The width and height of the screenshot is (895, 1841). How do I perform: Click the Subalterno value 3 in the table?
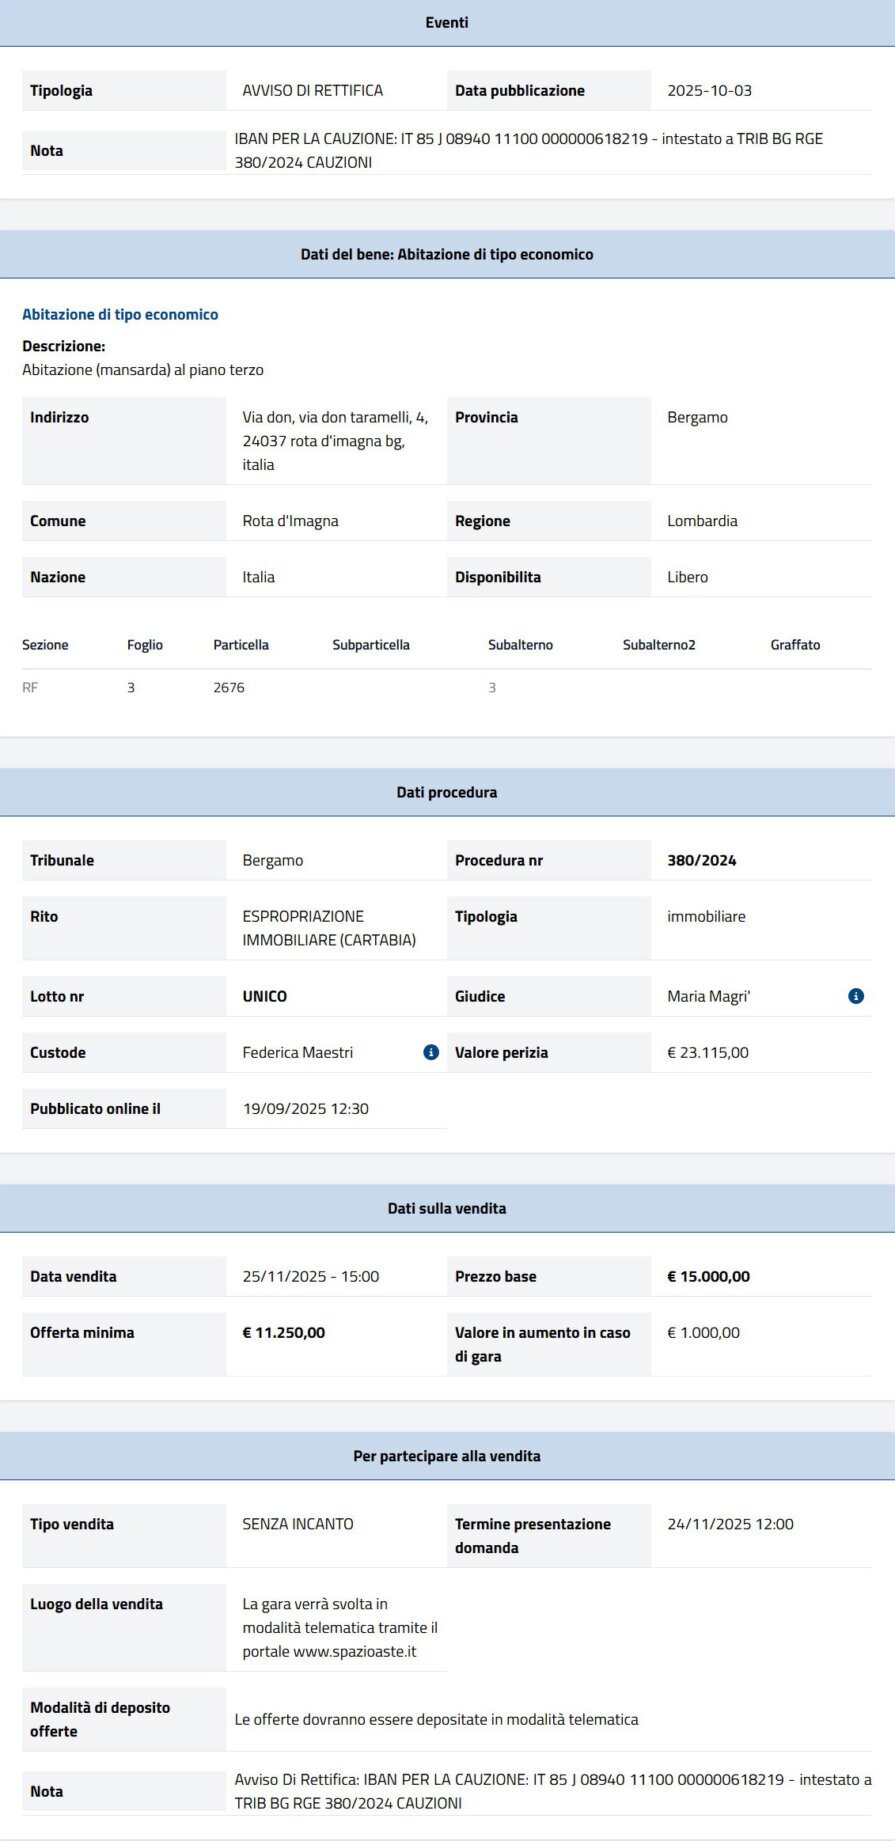(492, 687)
